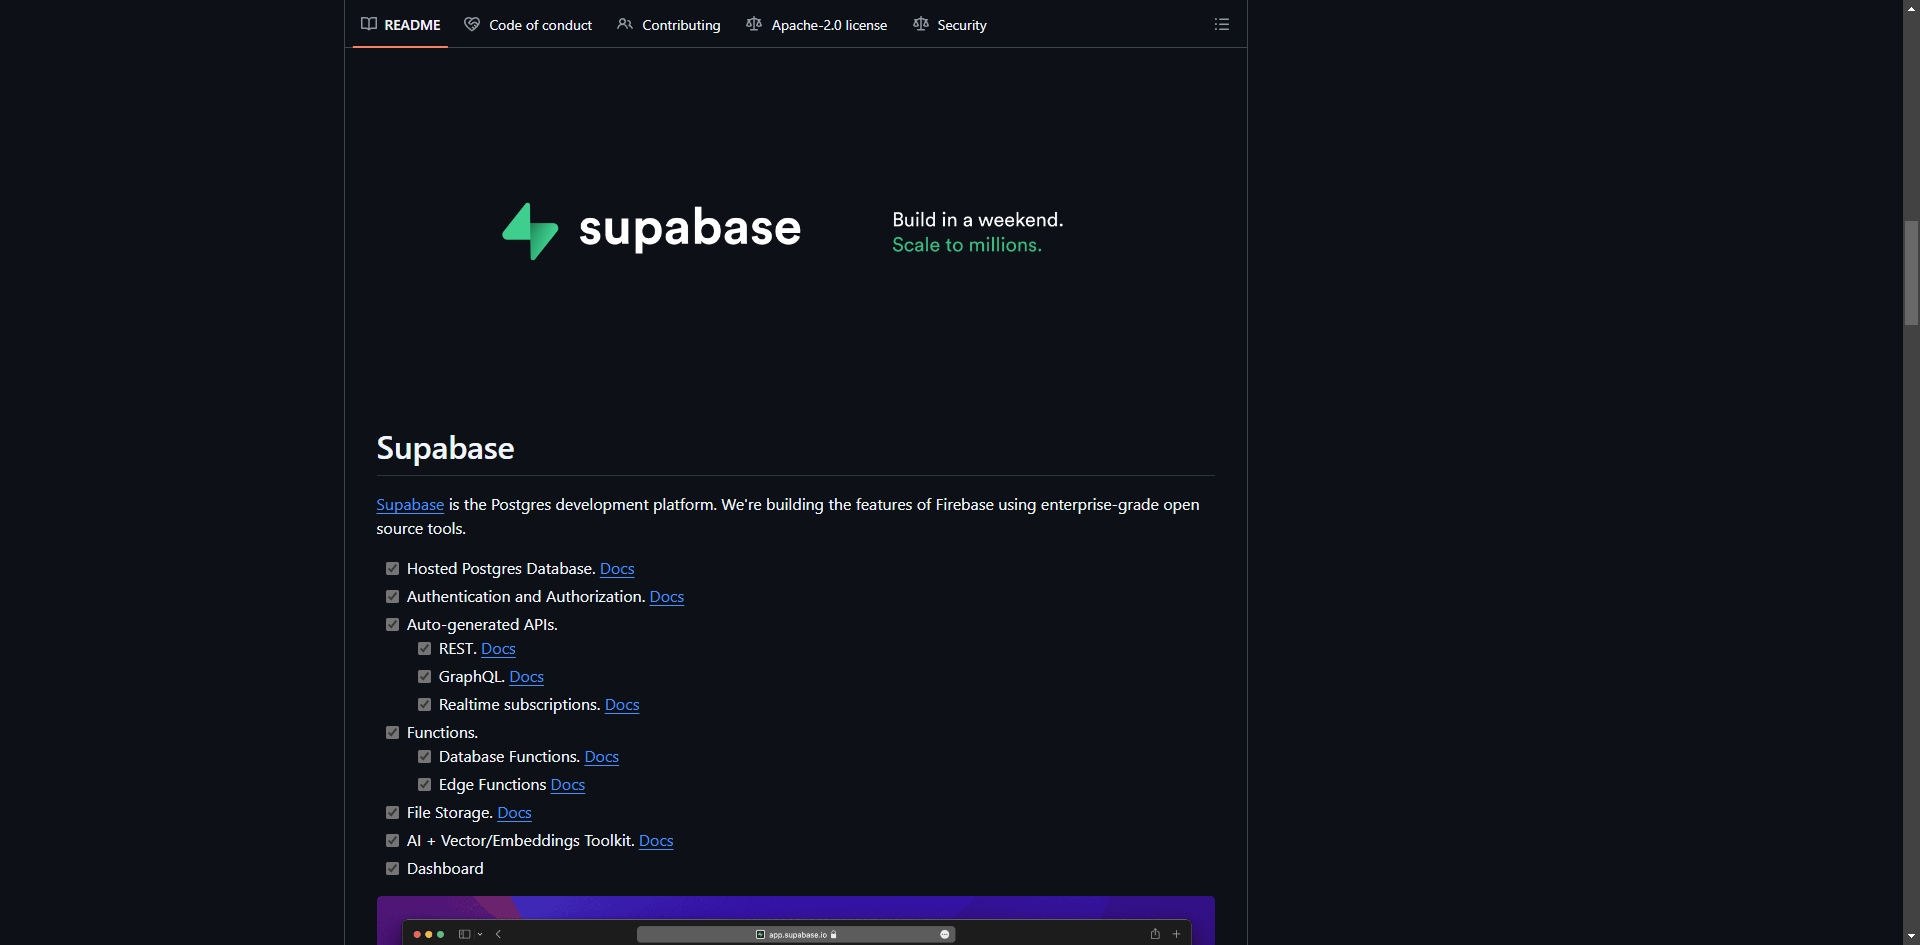The width and height of the screenshot is (1920, 945).
Task: Click the Supabase heading
Action: click(x=445, y=448)
